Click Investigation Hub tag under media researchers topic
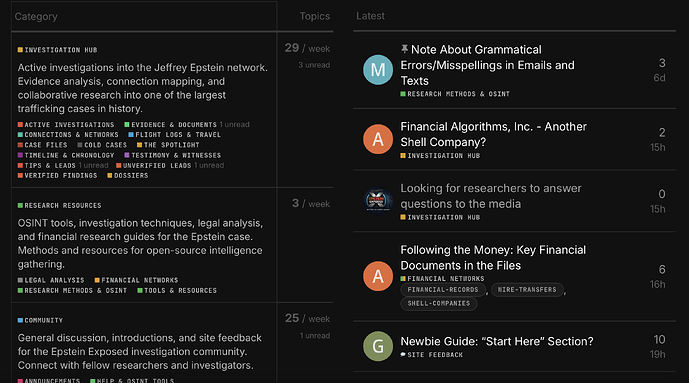Screen dimensions: 689x383 (440, 217)
